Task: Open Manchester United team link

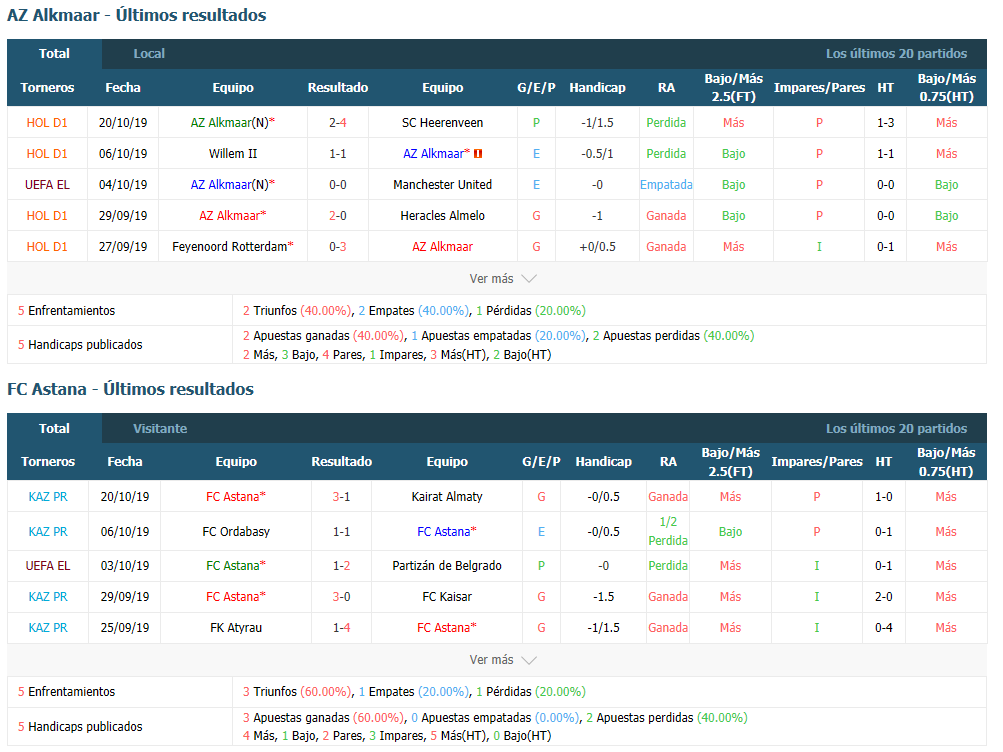Action: coord(442,185)
